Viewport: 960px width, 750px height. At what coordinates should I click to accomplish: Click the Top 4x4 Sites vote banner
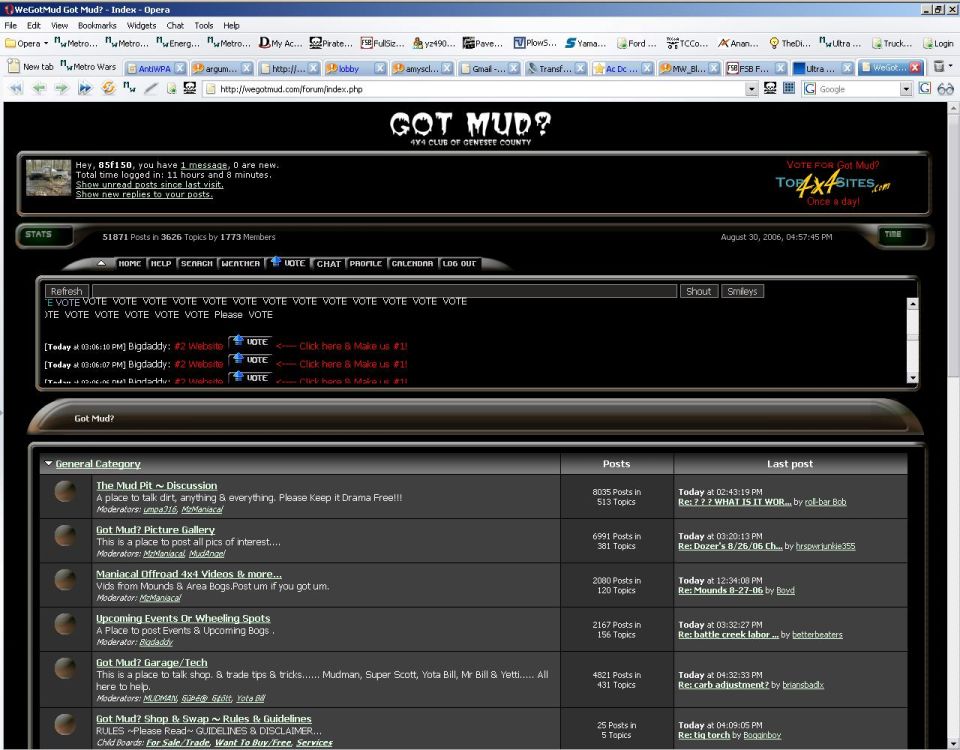[x=833, y=183]
